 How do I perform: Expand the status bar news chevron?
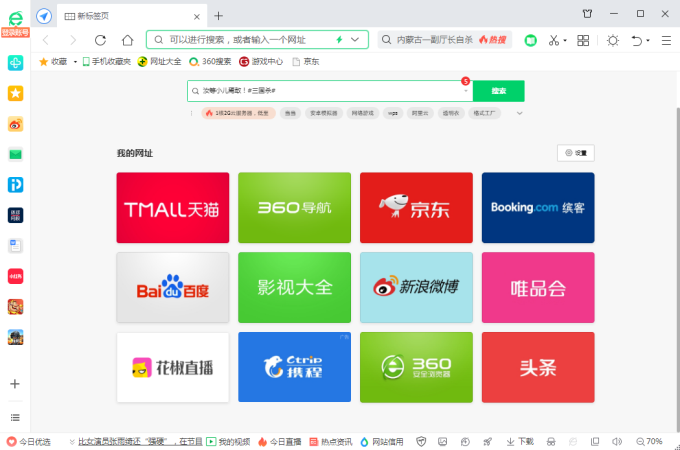pos(72,442)
